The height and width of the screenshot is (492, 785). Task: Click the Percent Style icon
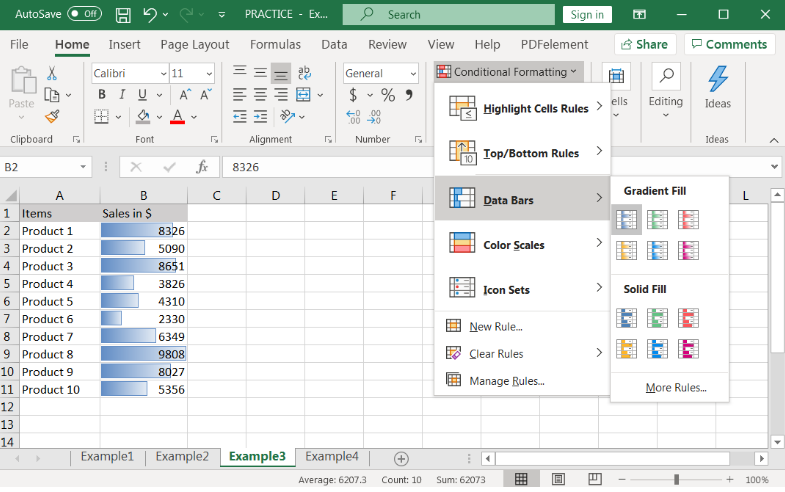pos(388,95)
